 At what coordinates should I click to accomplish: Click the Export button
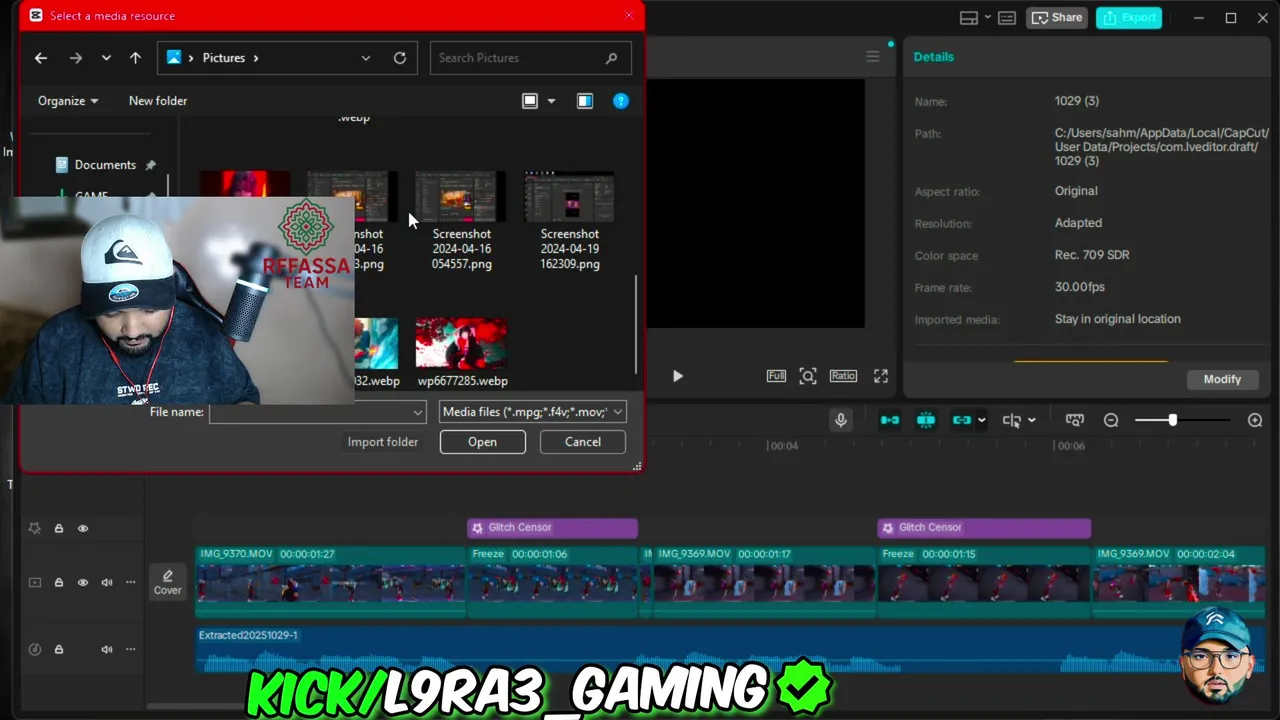pos(1129,18)
